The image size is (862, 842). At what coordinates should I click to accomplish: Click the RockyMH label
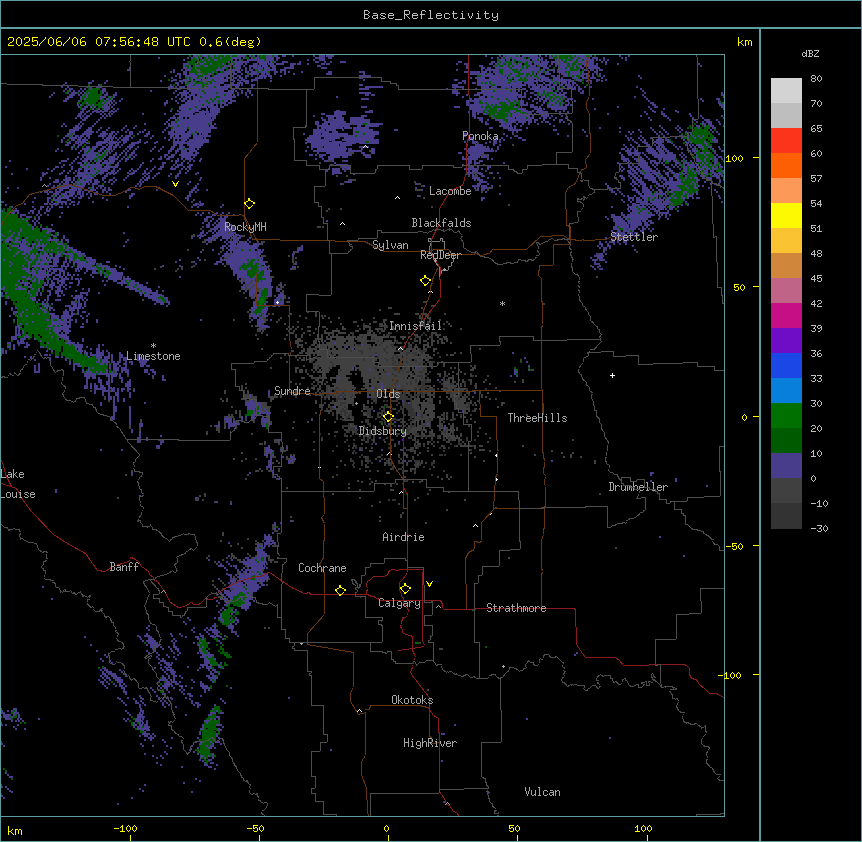click(x=245, y=227)
